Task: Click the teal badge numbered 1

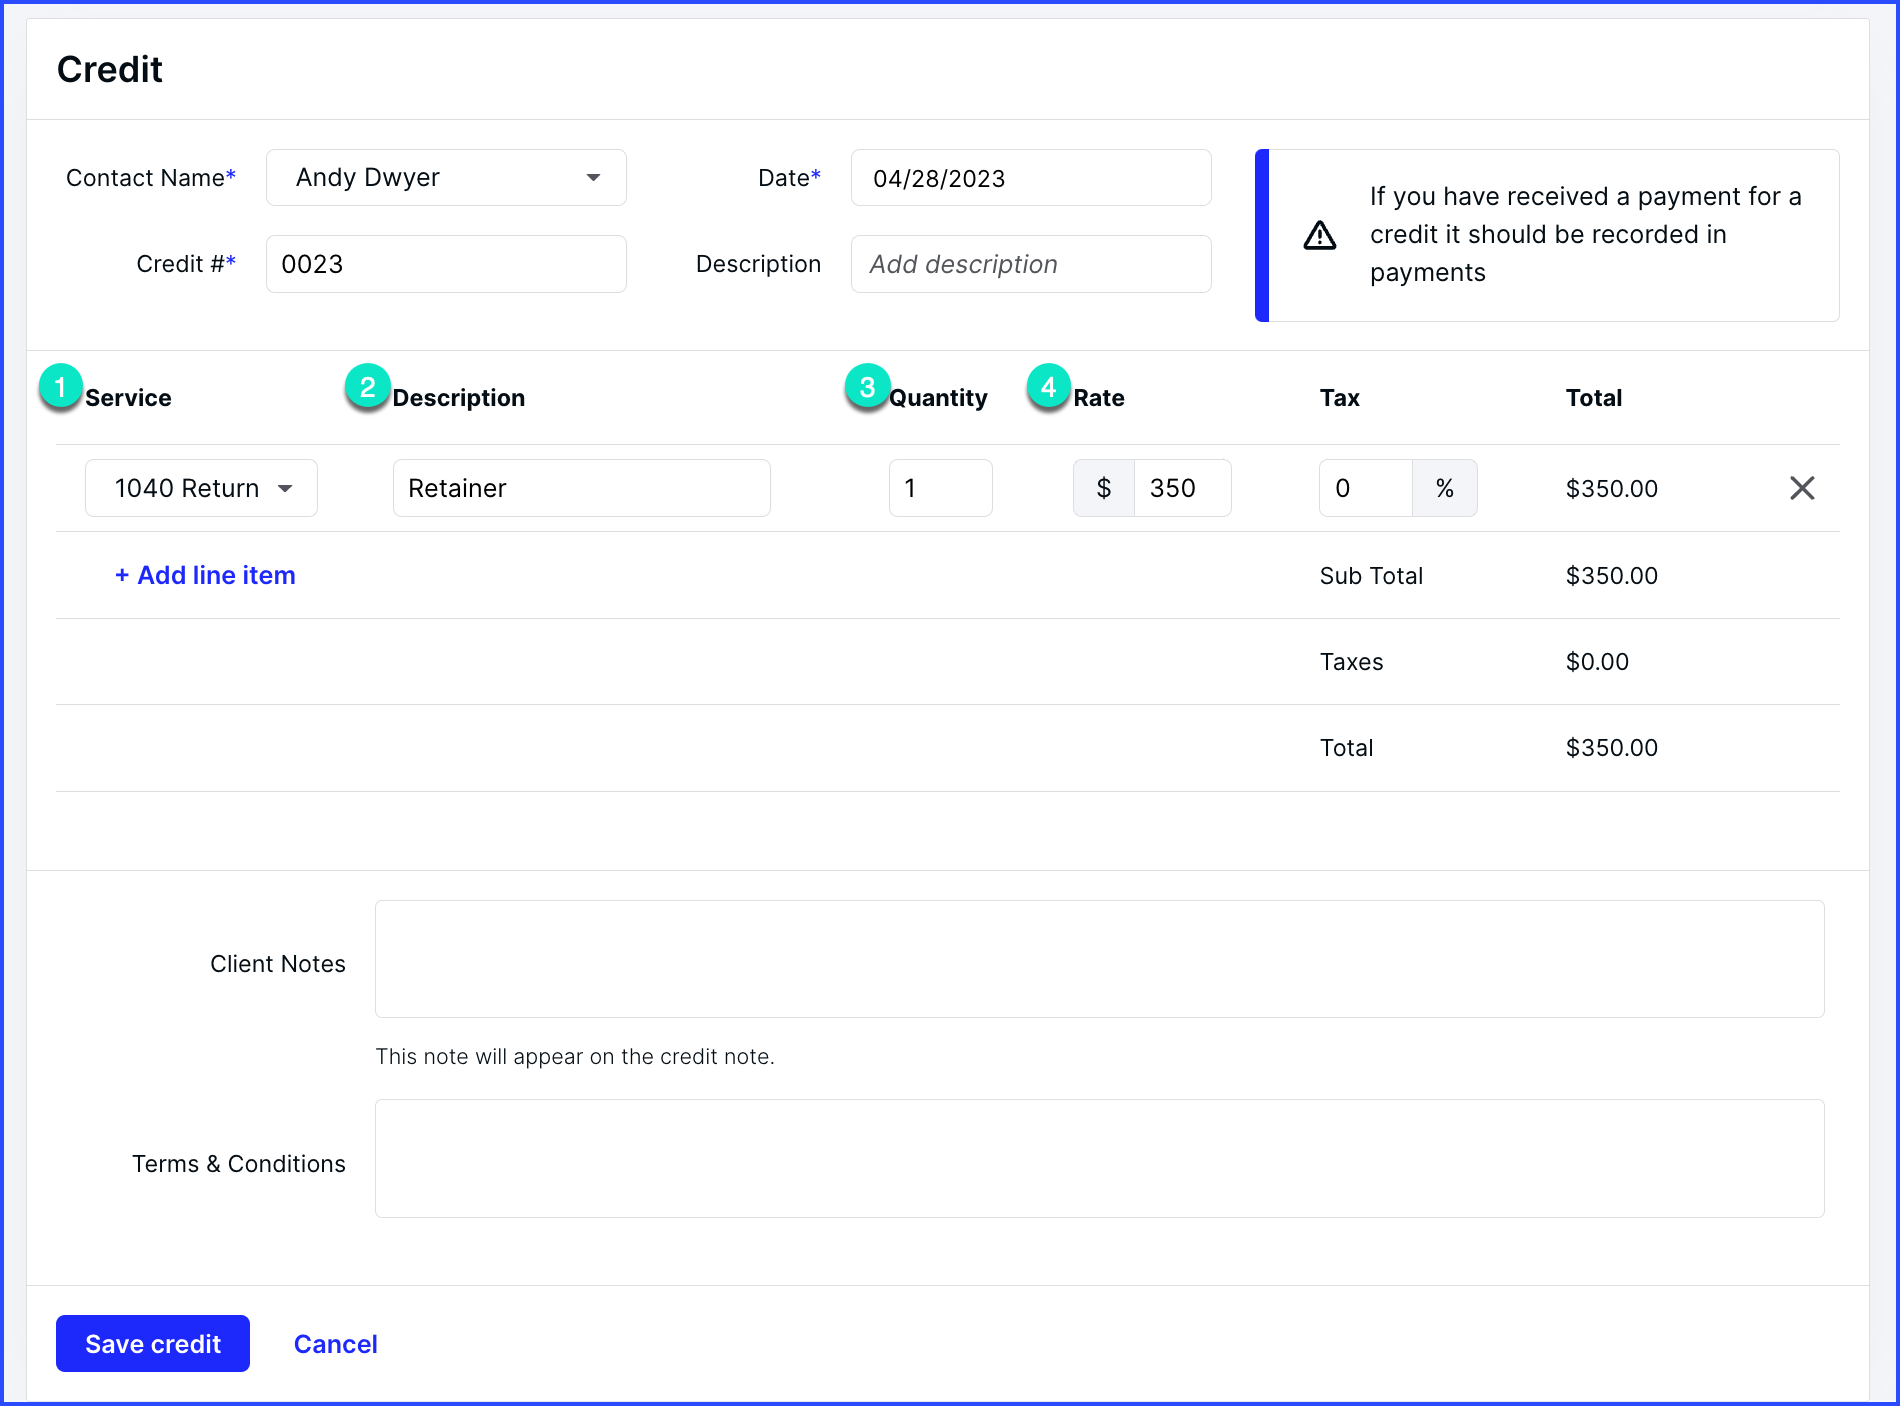Action: [59, 388]
